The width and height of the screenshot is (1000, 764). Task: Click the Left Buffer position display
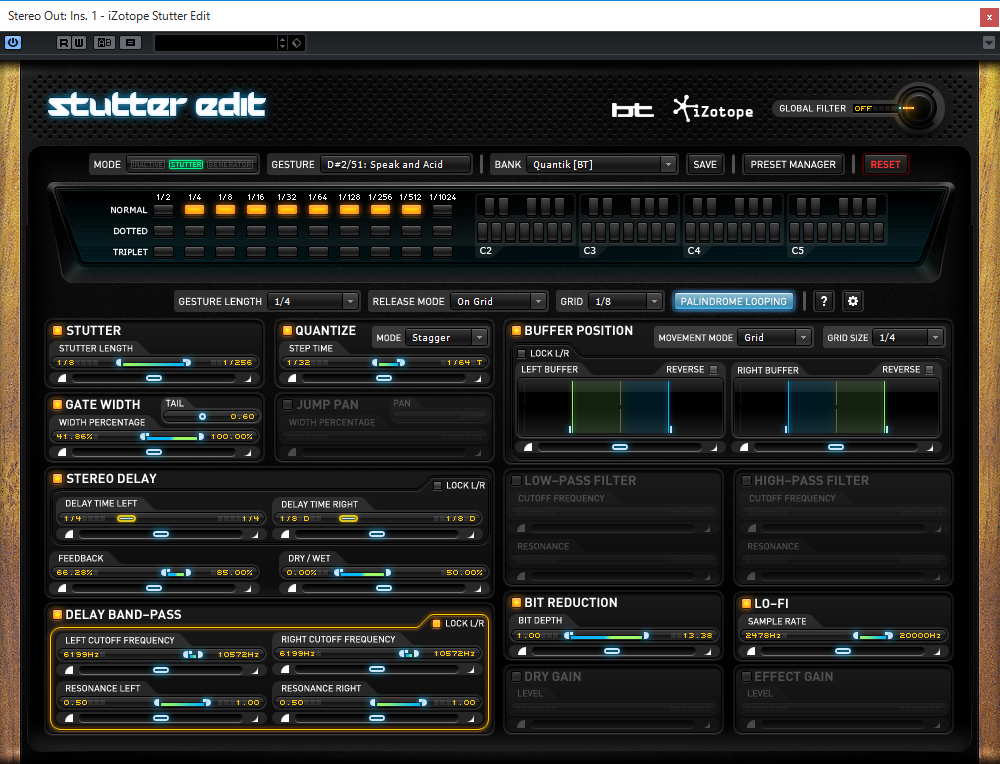click(x=620, y=407)
